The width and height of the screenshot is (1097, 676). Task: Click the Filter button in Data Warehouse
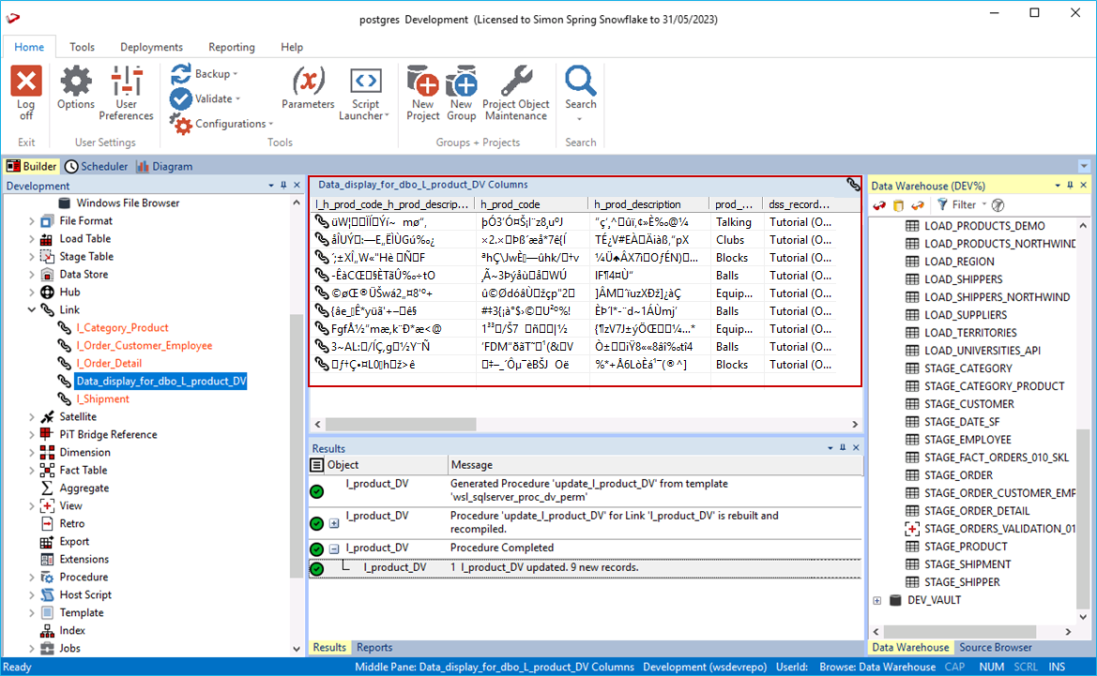pos(956,205)
